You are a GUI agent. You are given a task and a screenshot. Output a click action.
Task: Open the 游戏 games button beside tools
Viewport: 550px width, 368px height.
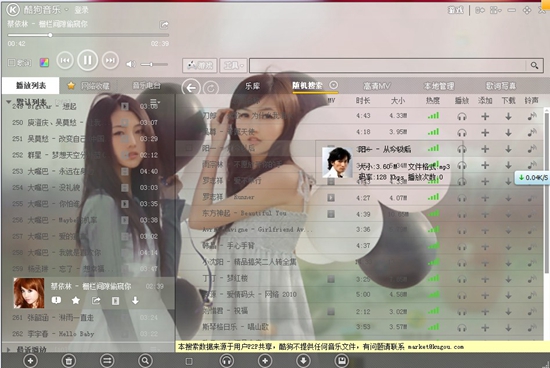coord(200,65)
